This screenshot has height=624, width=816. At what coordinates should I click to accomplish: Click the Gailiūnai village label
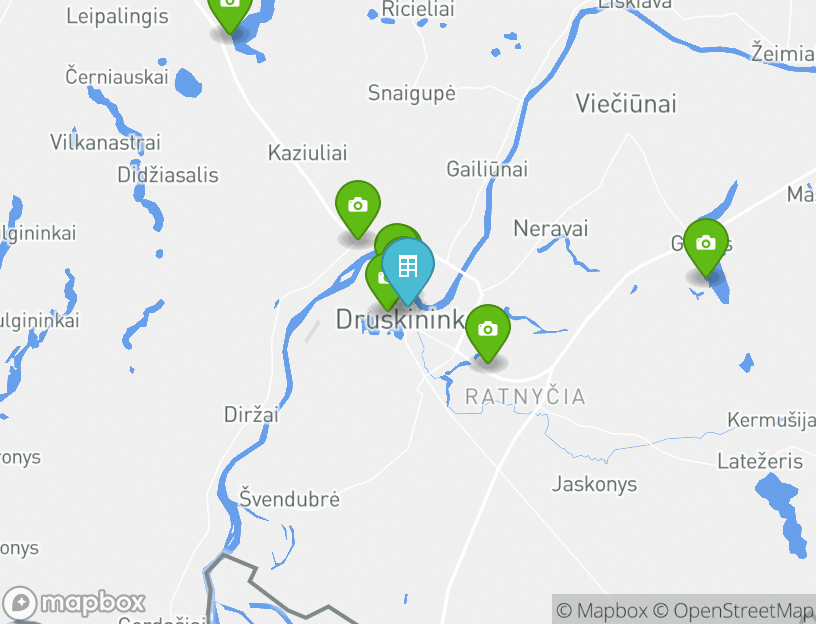pos(487,169)
